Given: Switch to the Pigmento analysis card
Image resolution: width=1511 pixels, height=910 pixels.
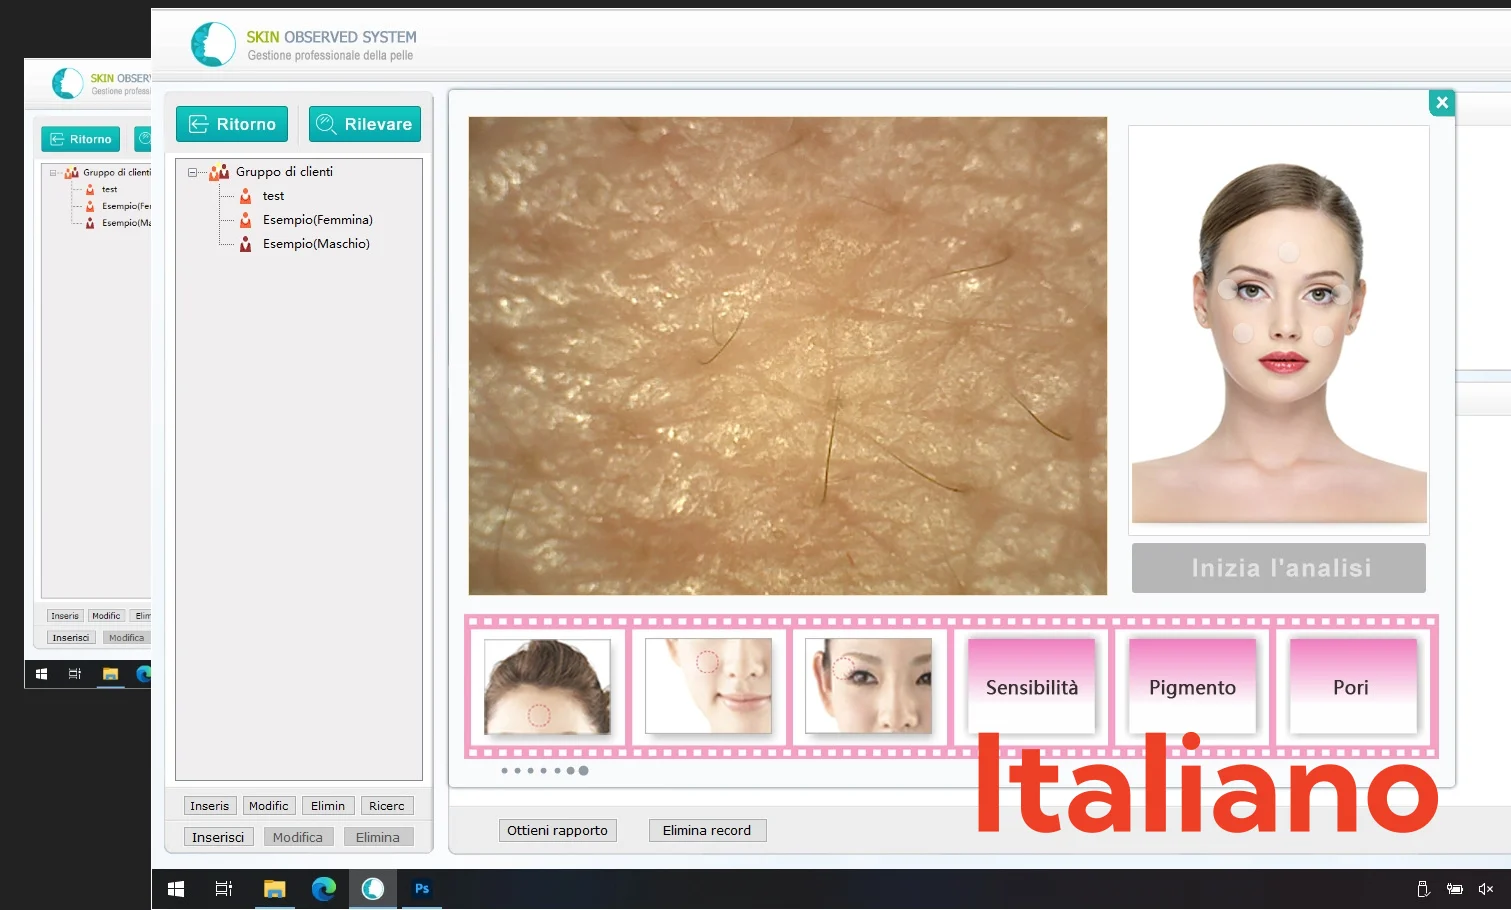Looking at the screenshot, I should [1191, 687].
